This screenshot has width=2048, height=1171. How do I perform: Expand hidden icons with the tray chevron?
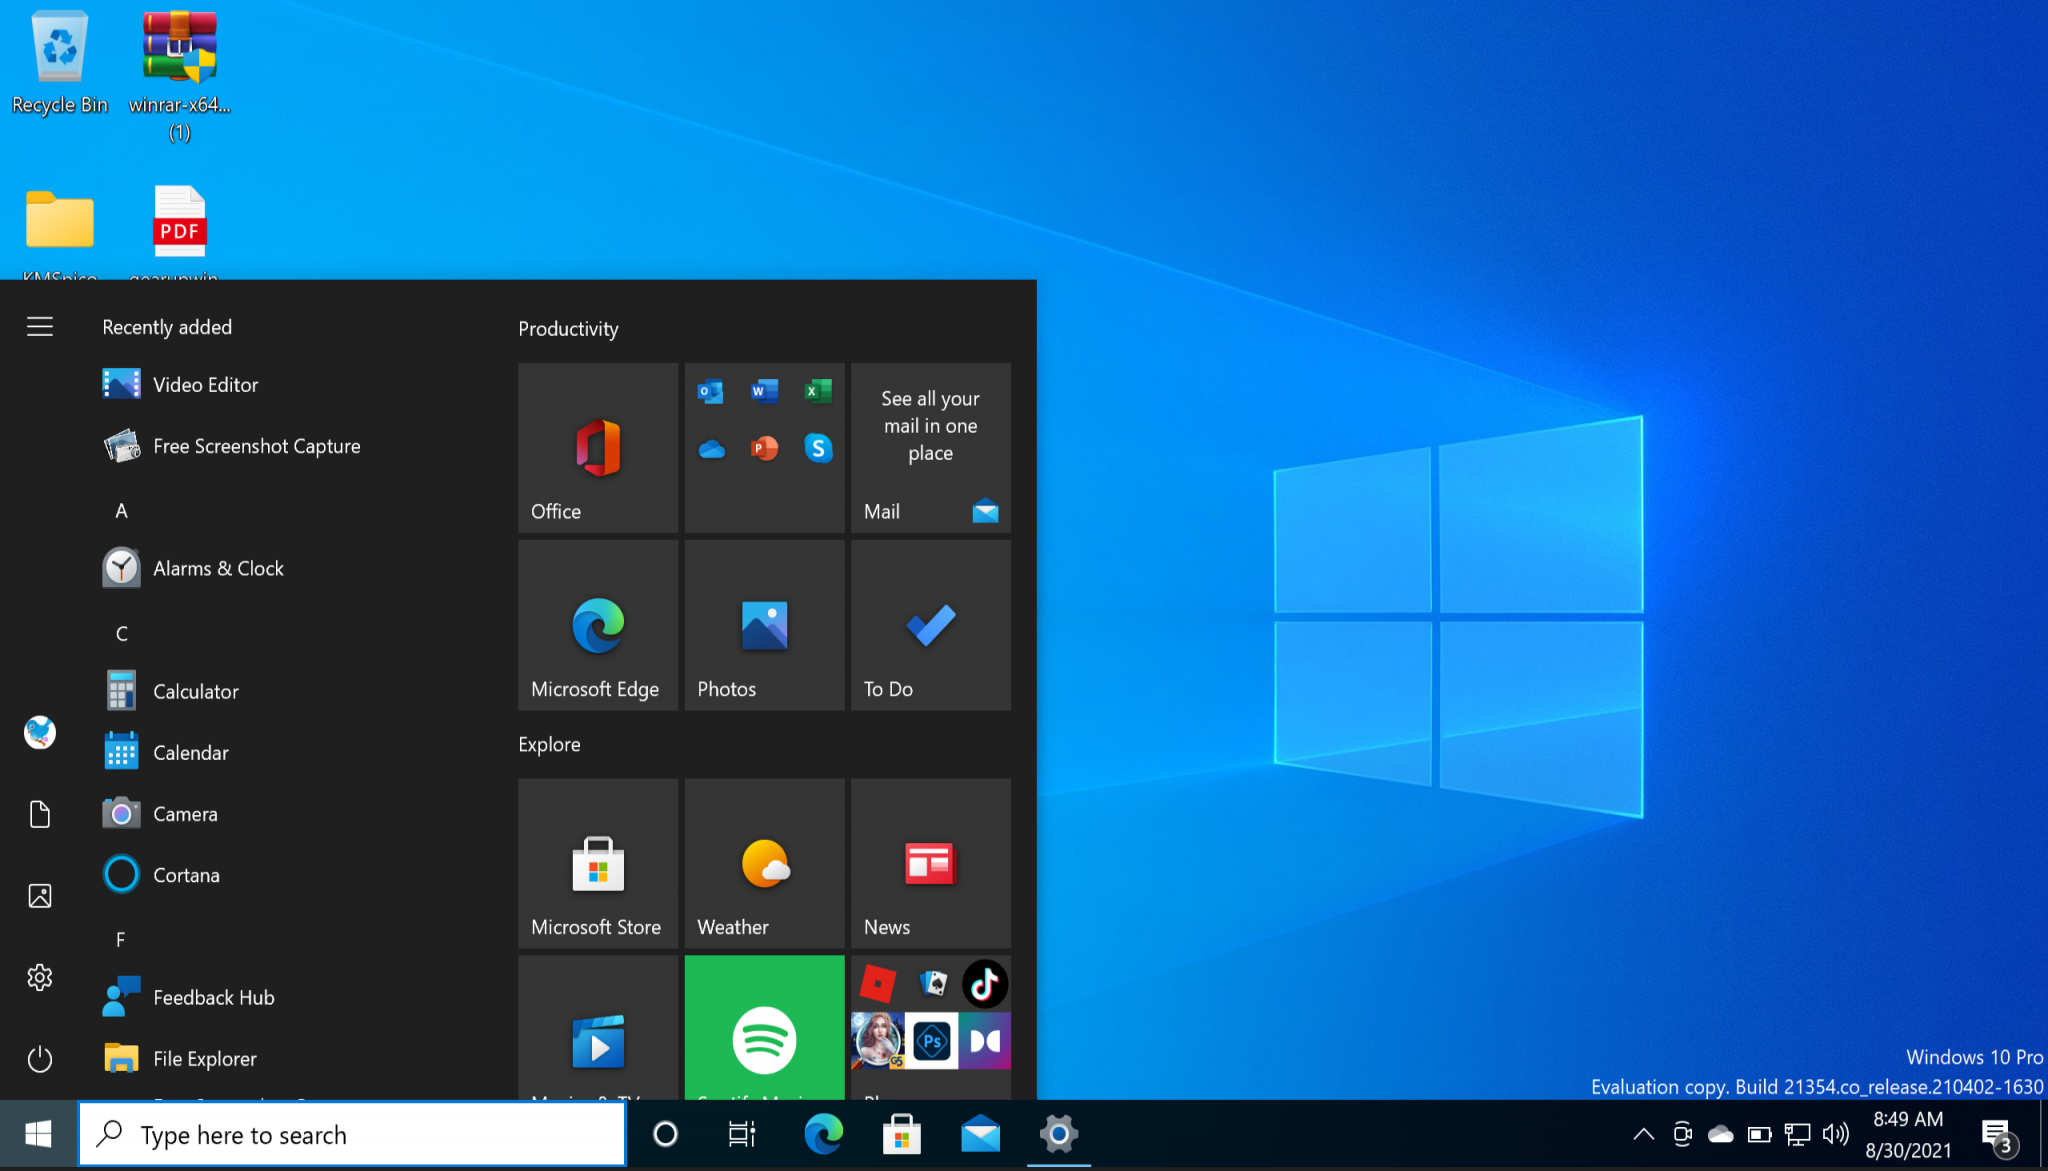tap(1643, 1134)
